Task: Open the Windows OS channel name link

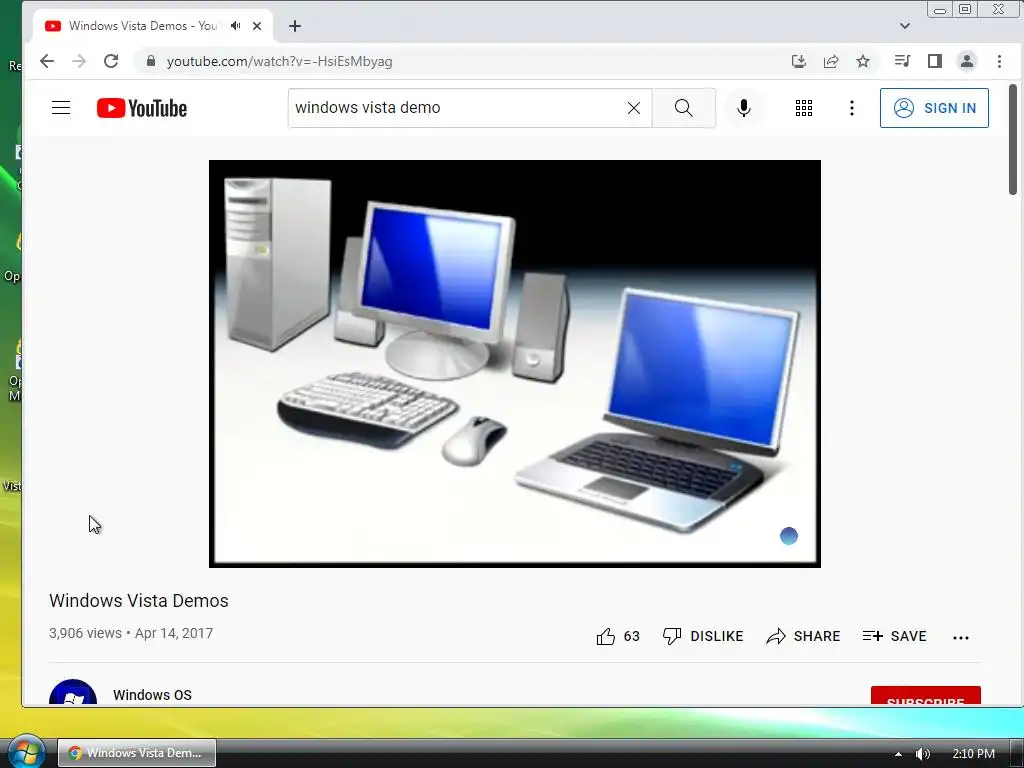Action: pyautogui.click(x=152, y=695)
